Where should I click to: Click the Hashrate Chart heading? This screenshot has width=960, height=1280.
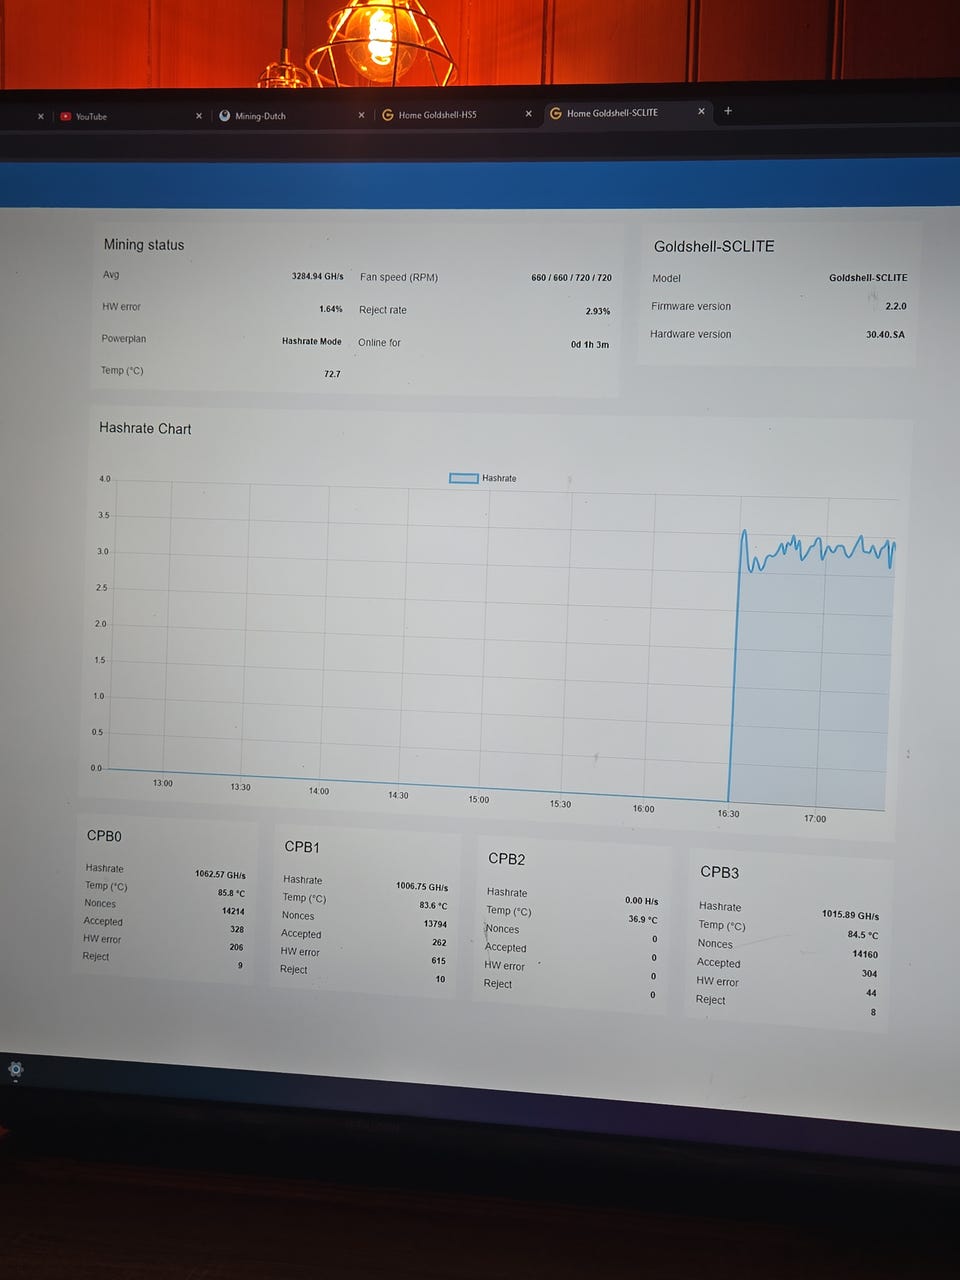pos(145,428)
